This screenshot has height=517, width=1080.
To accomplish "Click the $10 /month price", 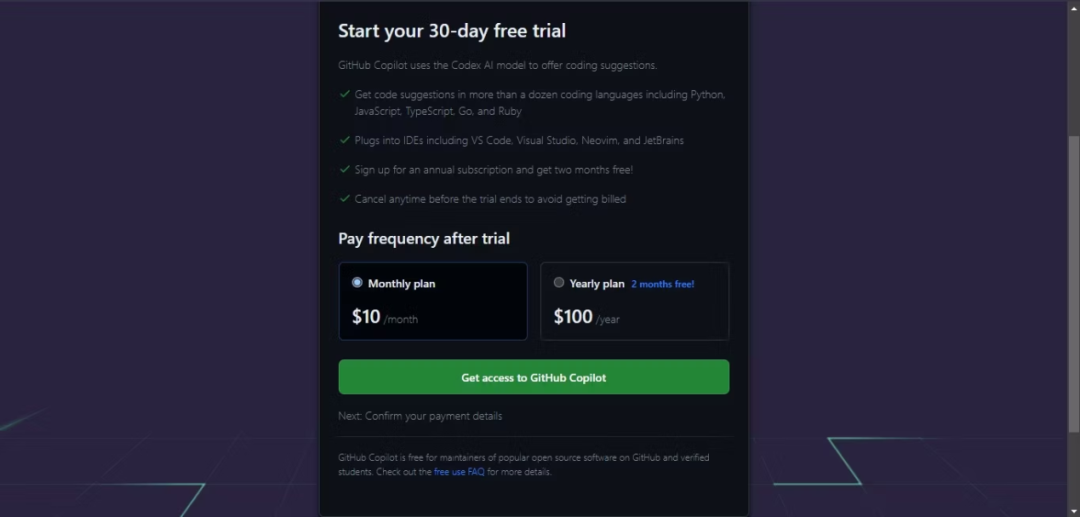I will tap(385, 317).
